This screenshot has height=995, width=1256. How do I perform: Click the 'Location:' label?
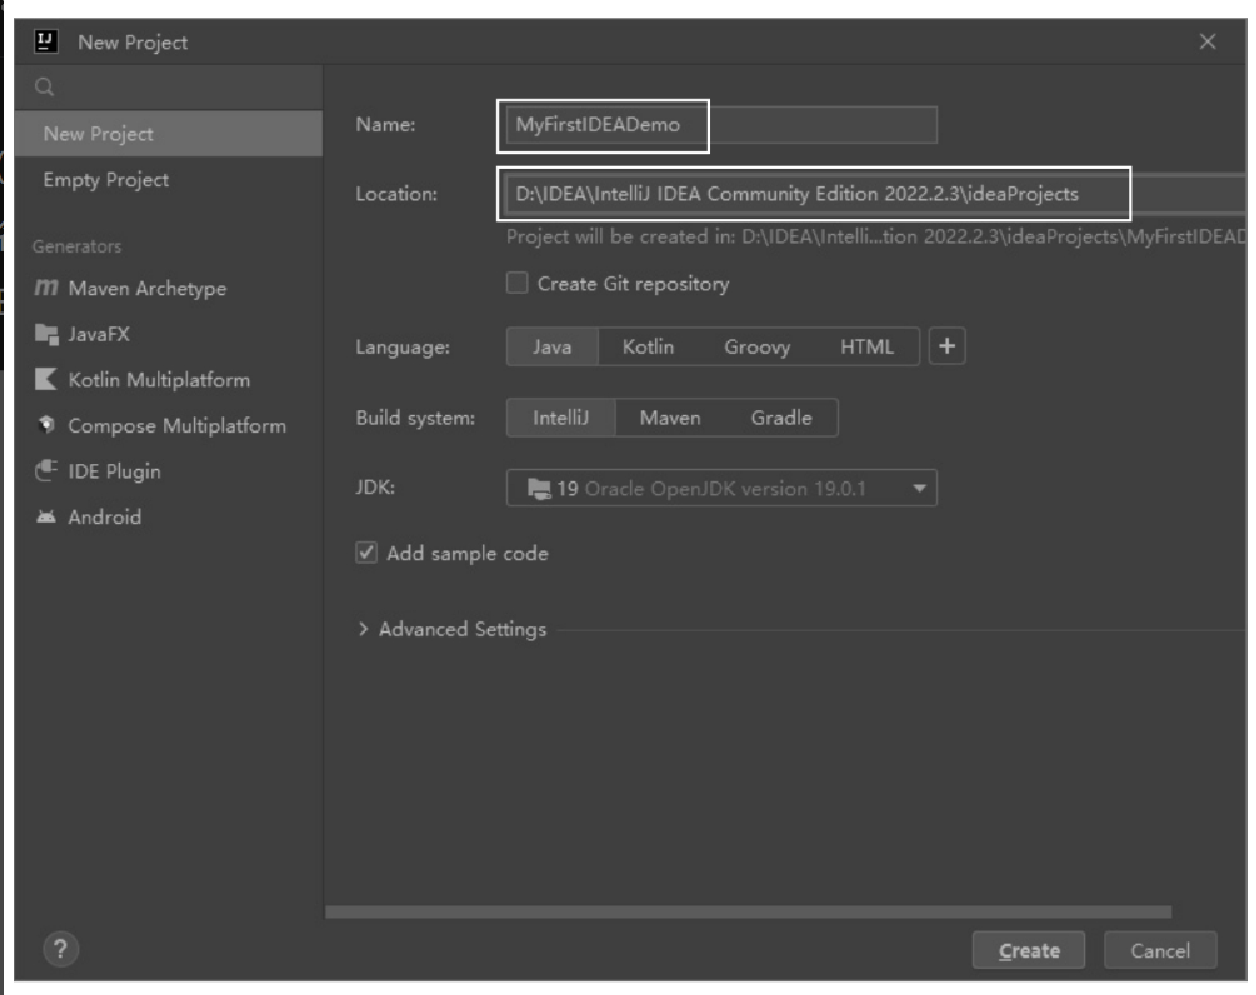[x=396, y=194]
